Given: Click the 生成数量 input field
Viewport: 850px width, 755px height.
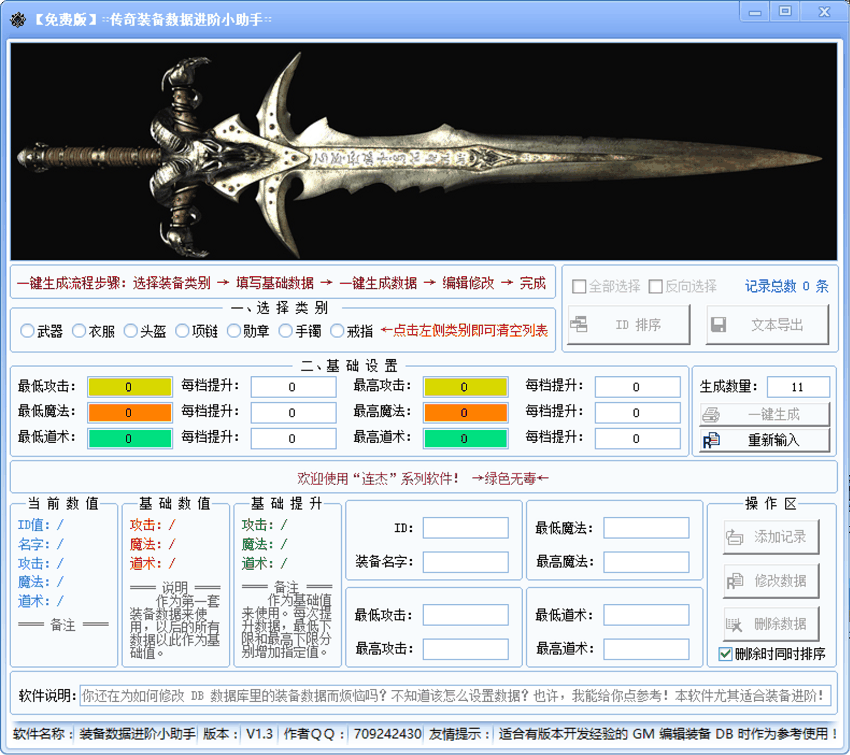Looking at the screenshot, I should (798, 387).
